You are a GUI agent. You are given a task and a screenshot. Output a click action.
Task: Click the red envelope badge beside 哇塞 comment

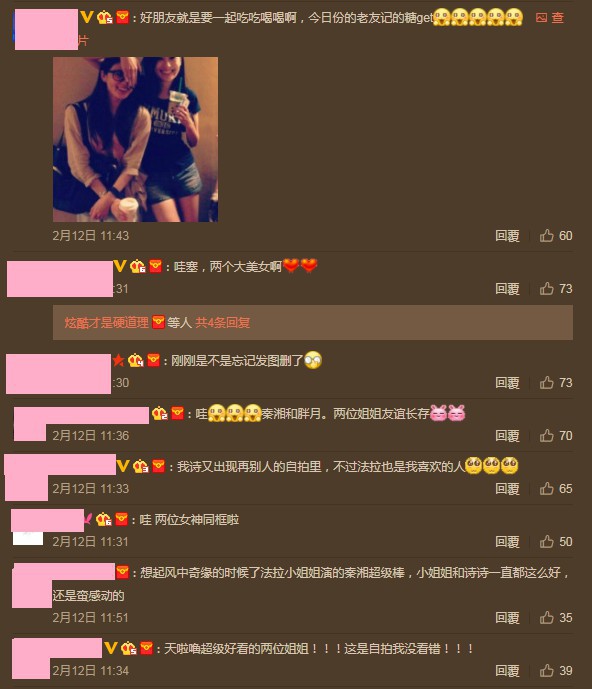pos(156,266)
